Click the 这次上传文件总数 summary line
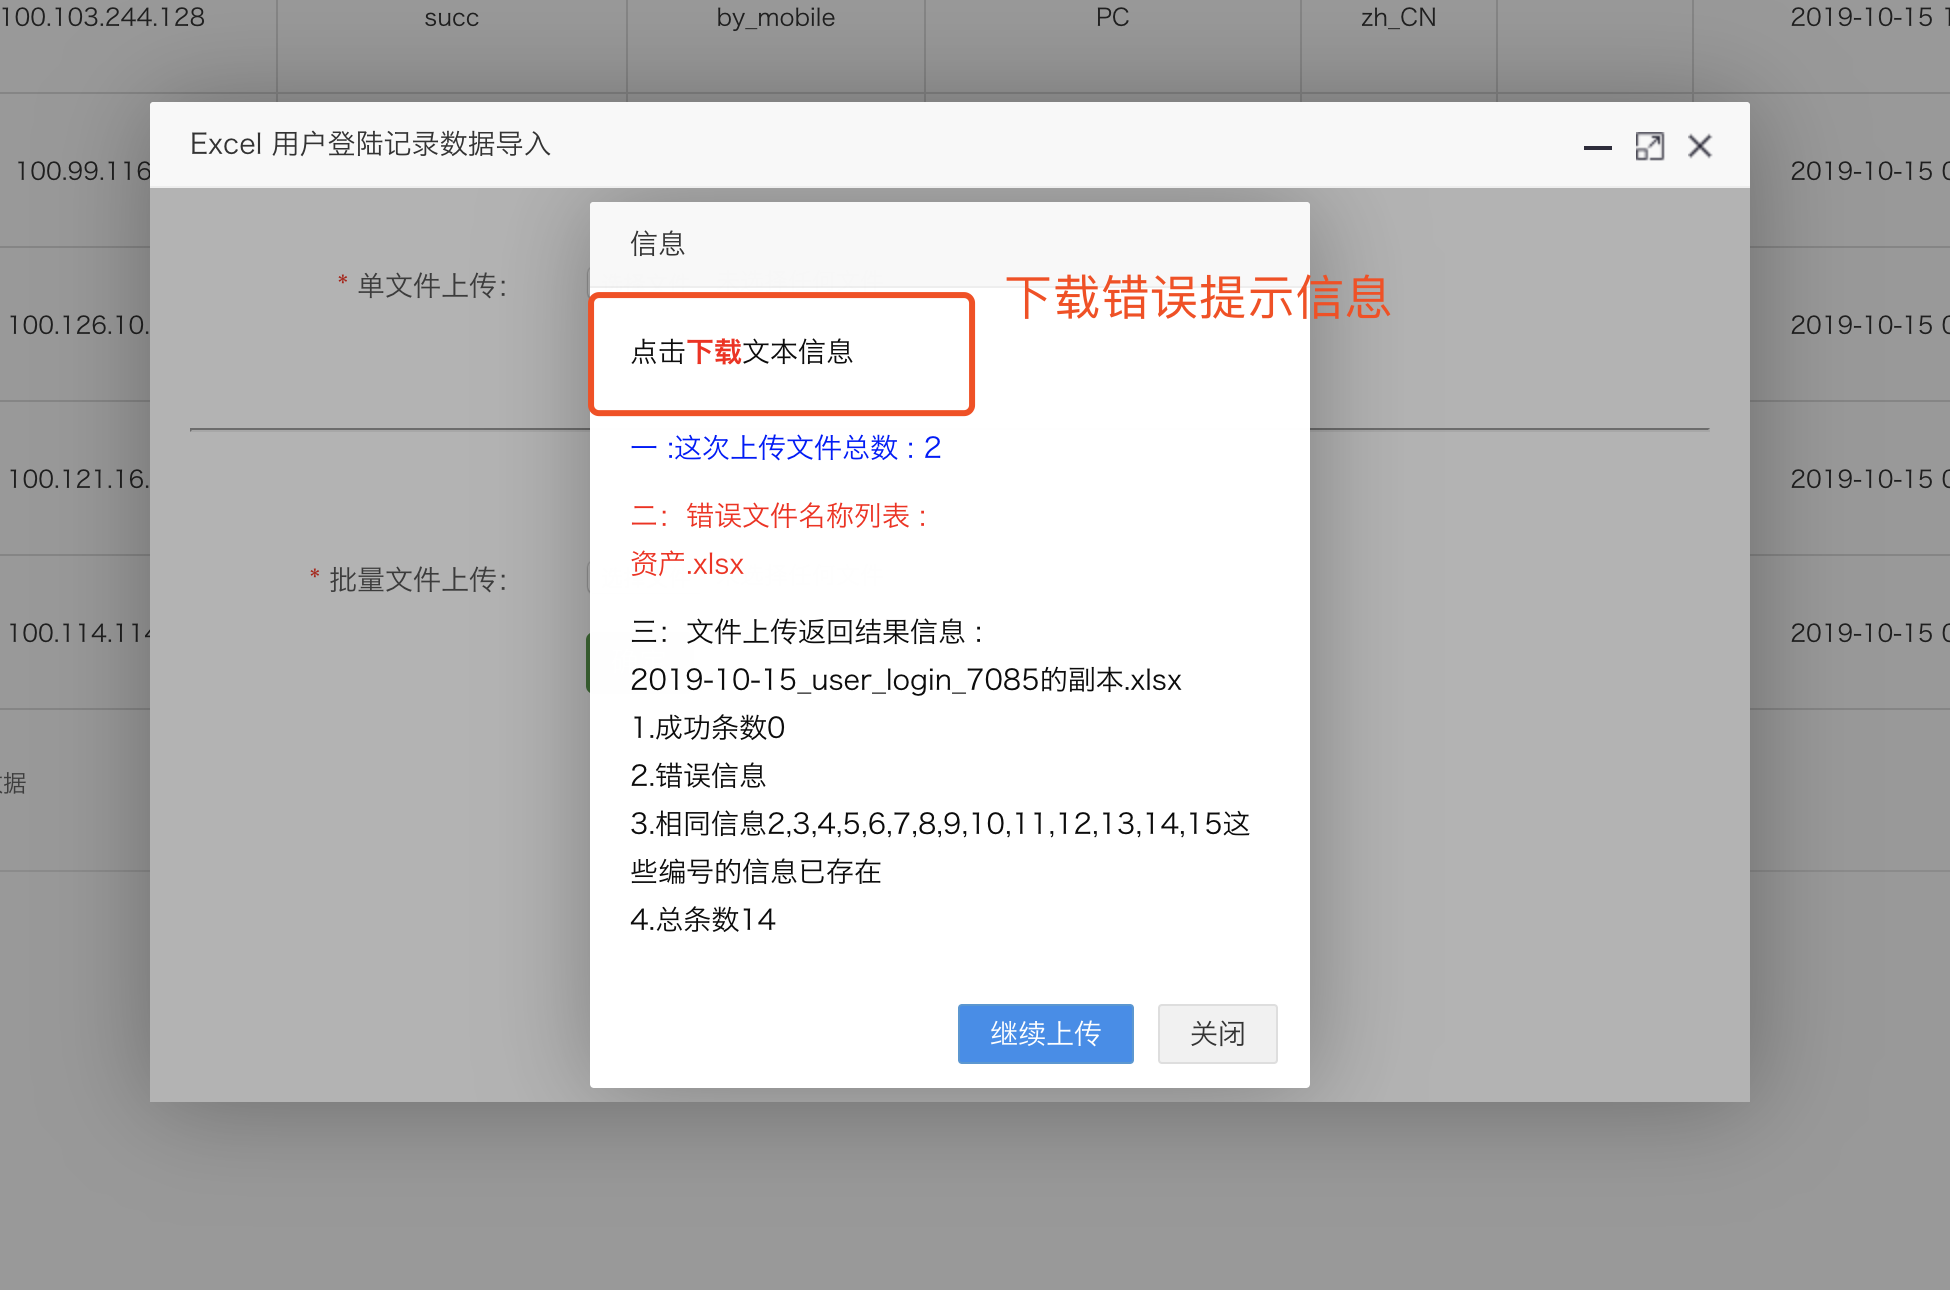1950x1290 pixels. (786, 448)
